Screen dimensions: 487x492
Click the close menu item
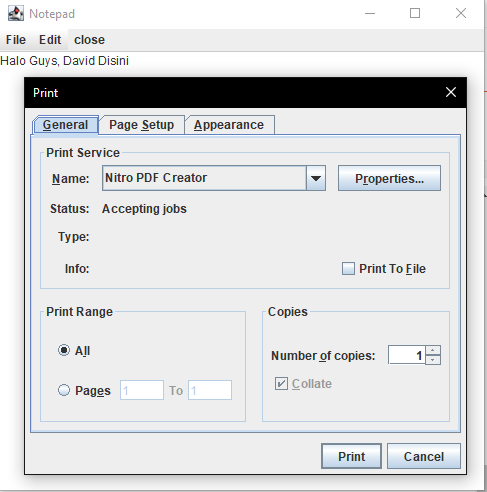point(89,40)
